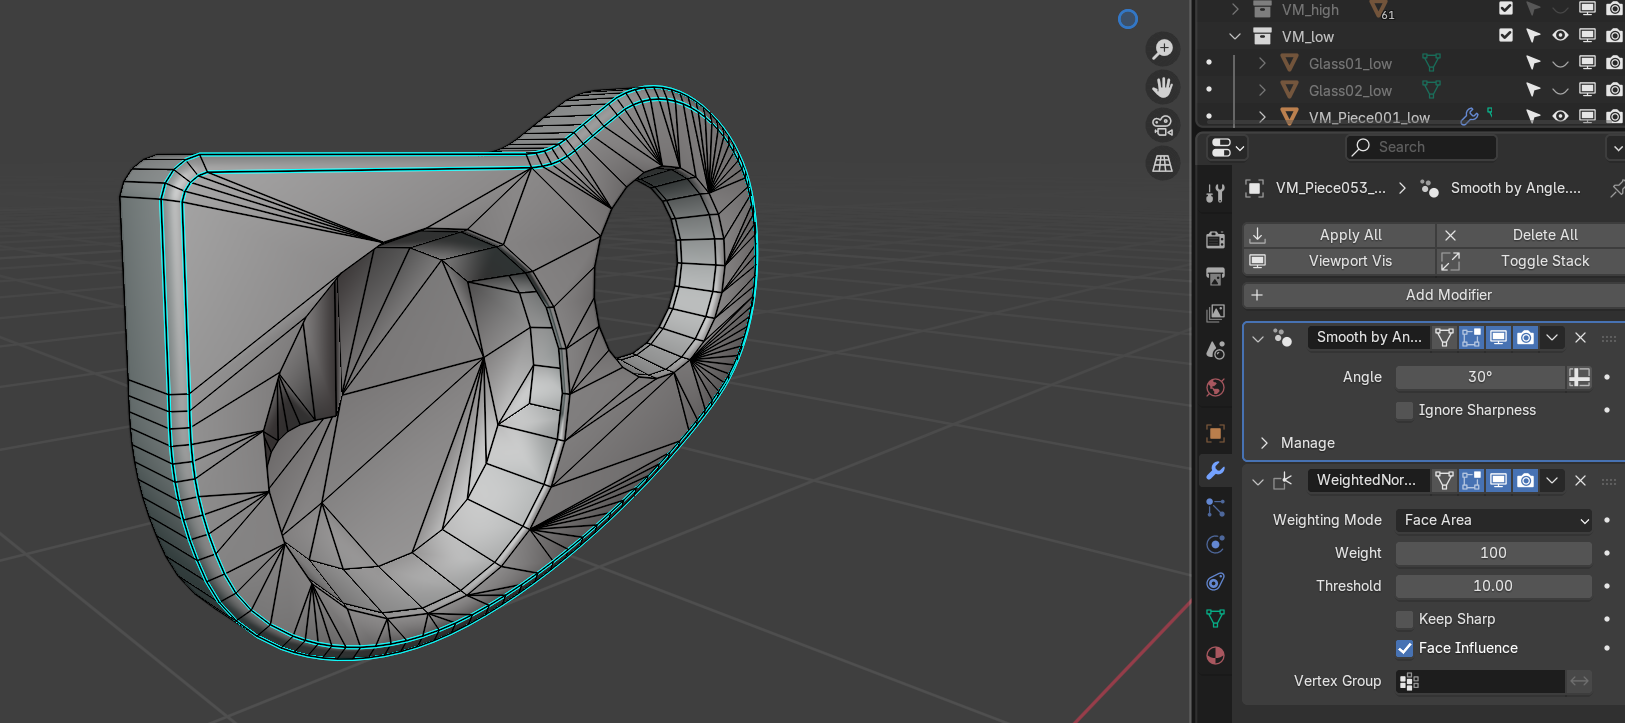Enable the Ignore Sharpness checkbox
Image resolution: width=1625 pixels, height=723 pixels.
pyautogui.click(x=1405, y=410)
